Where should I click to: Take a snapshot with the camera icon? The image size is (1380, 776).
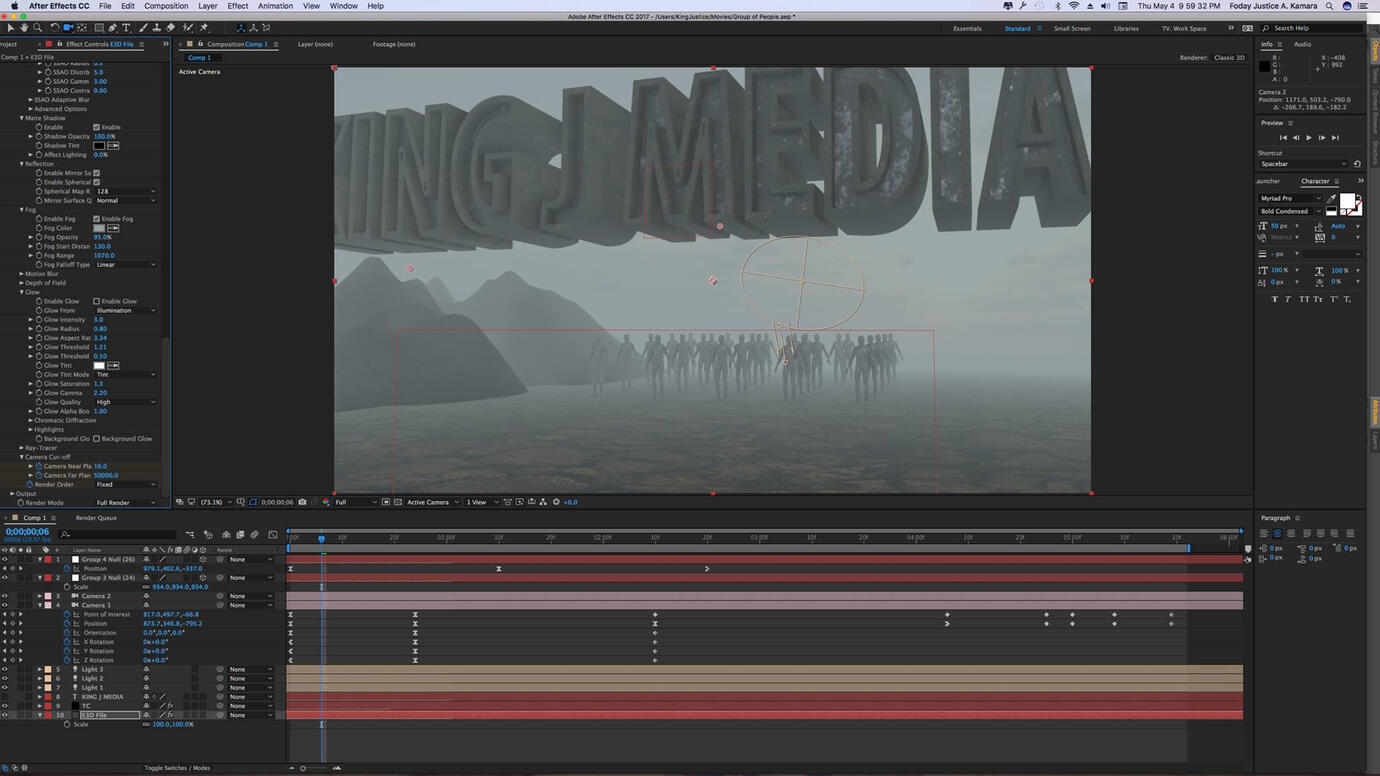coord(302,502)
